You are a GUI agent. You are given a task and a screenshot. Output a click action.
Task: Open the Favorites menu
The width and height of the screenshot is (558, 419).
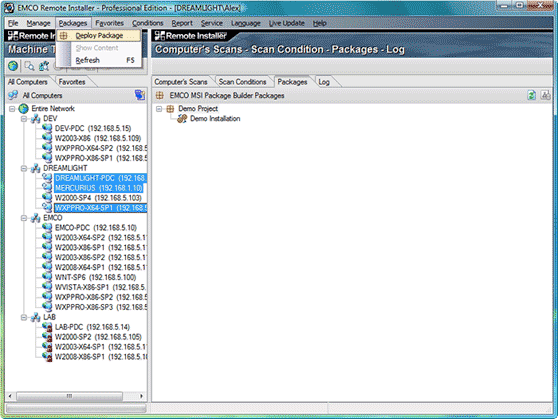(x=110, y=23)
